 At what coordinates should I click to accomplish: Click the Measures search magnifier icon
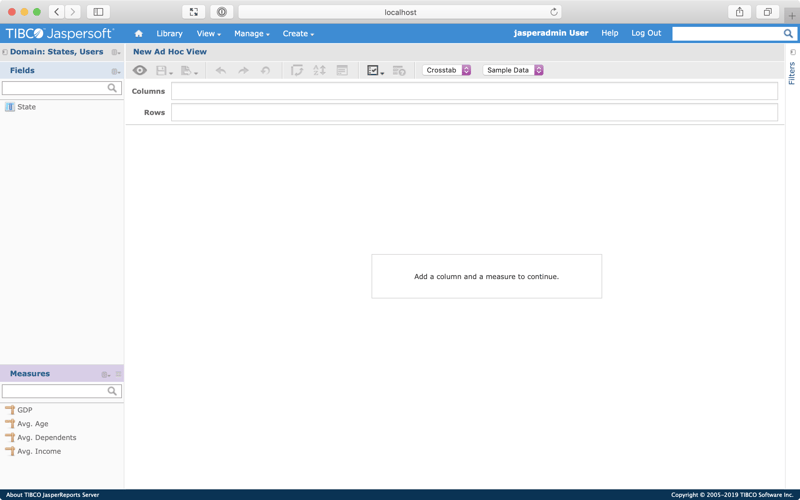[x=112, y=391]
